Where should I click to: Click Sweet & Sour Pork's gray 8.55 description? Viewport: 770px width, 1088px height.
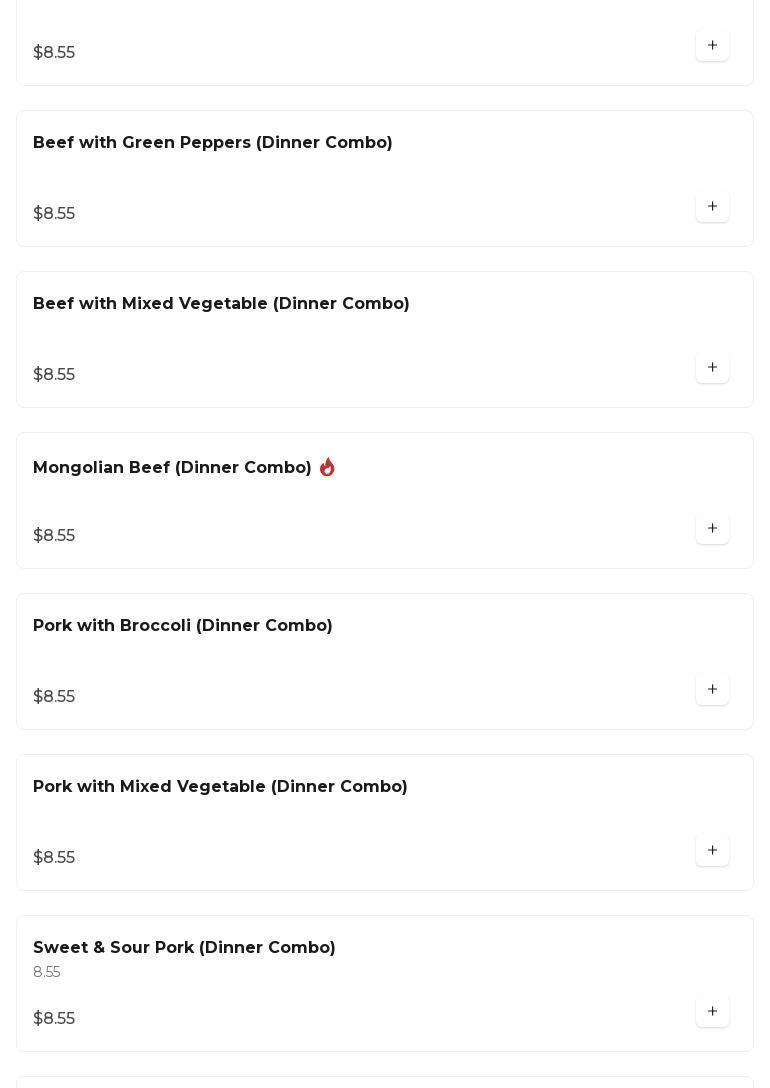point(47,973)
